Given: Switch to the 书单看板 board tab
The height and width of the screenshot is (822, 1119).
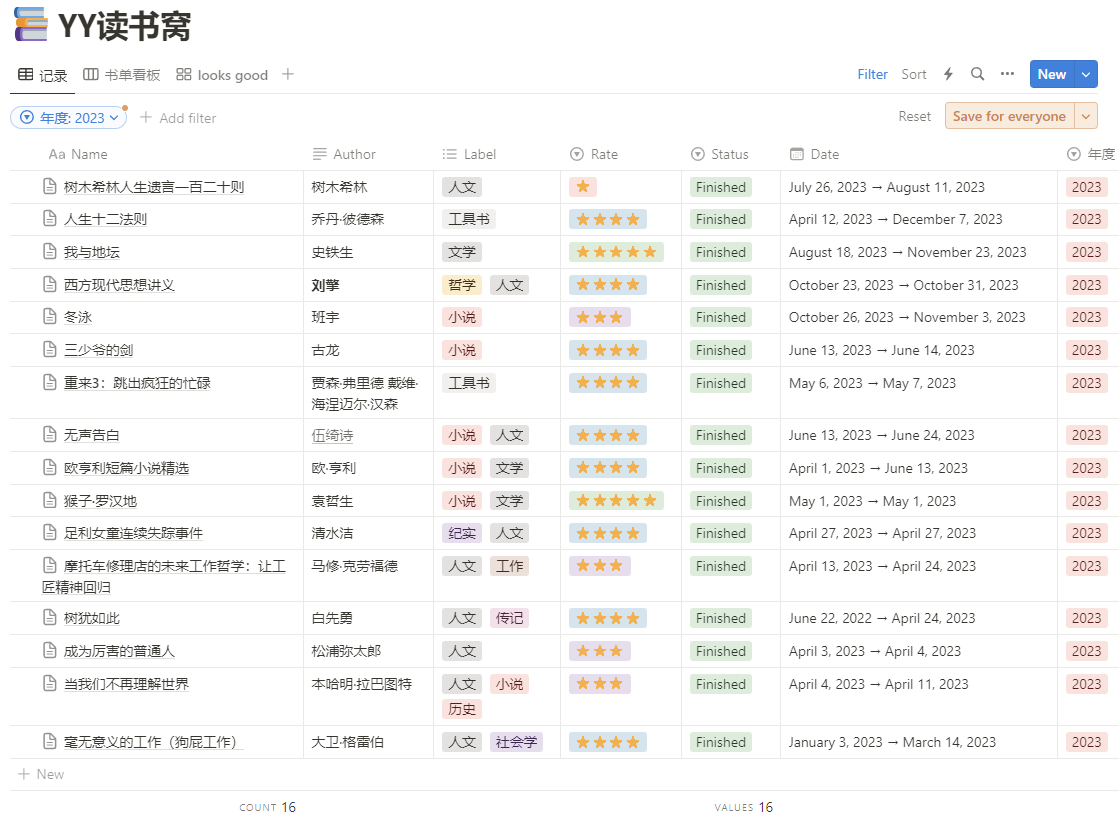Looking at the screenshot, I should coord(121,75).
